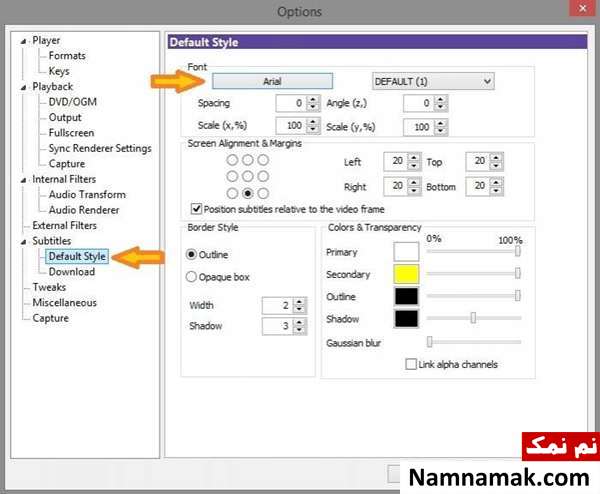Viewport: 600px width, 494px height.
Task: Decrease Bottom margin with the down arrow
Action: pyautogui.click(x=496, y=191)
